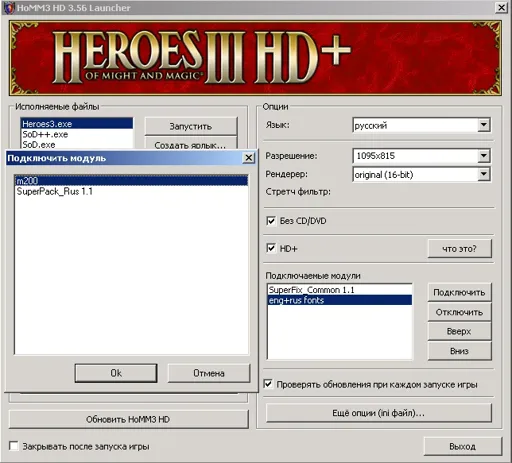This screenshot has height=463, width=512.
Task: Click Отмена to cancel module dialog
Action: tap(209, 373)
